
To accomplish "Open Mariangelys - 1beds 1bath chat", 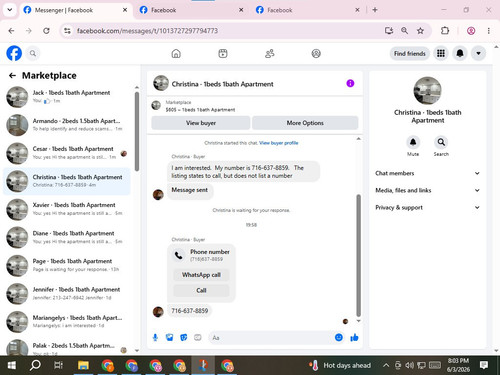I will point(67,322).
